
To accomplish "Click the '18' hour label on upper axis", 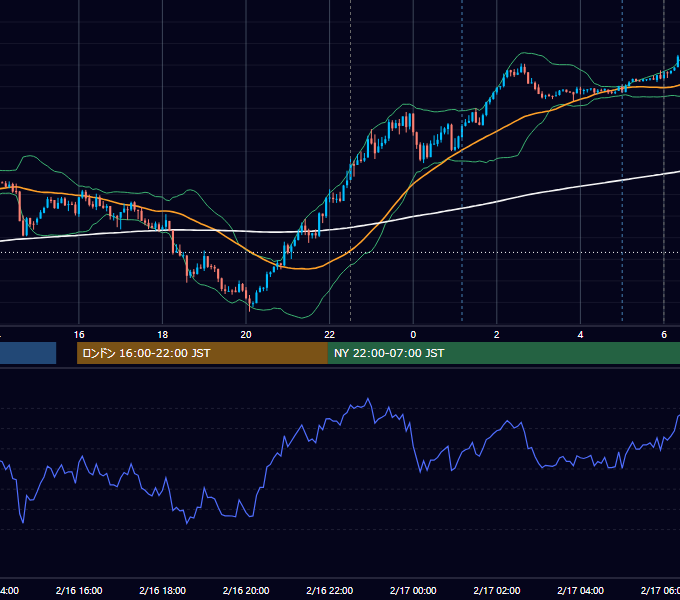I will click(163, 335).
